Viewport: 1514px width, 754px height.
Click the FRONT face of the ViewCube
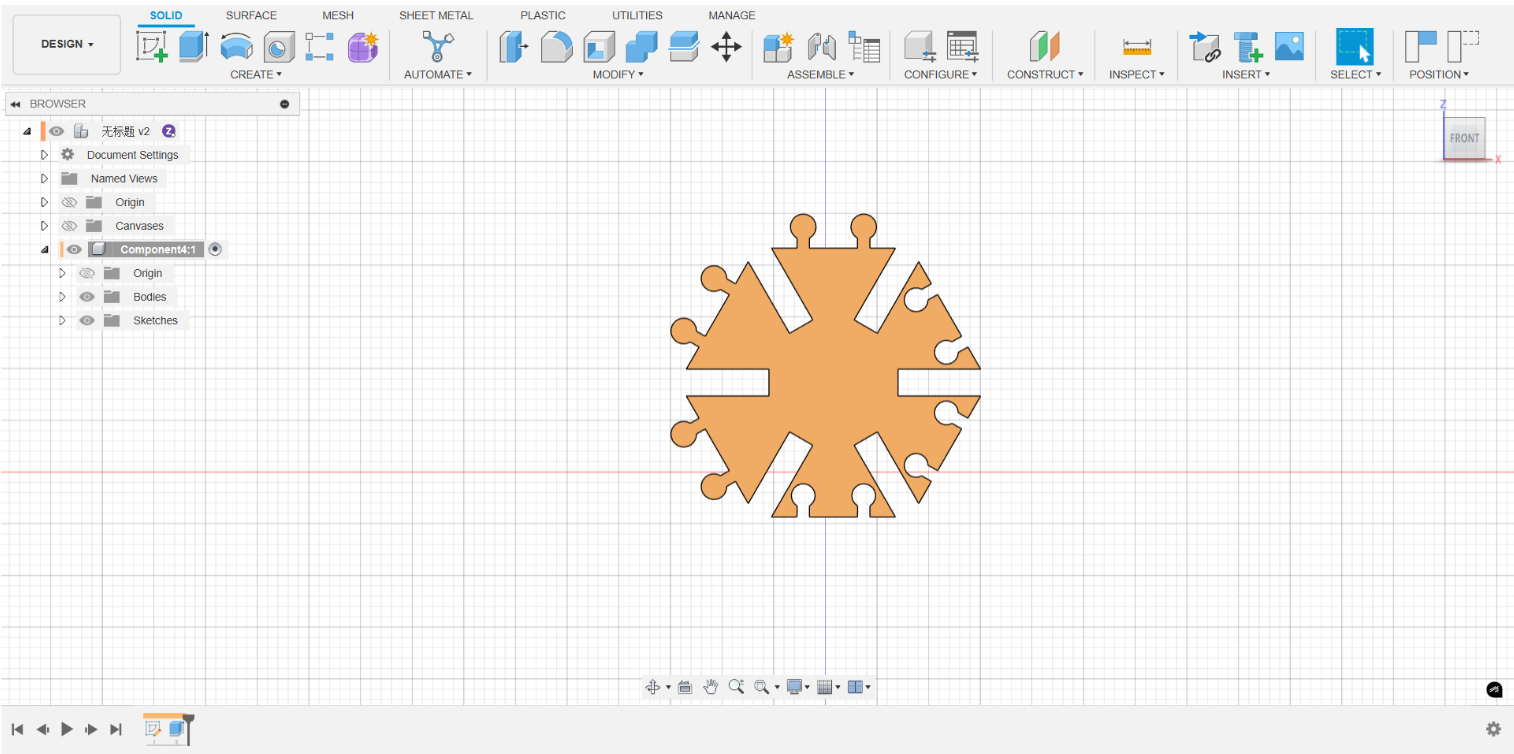click(x=1464, y=138)
